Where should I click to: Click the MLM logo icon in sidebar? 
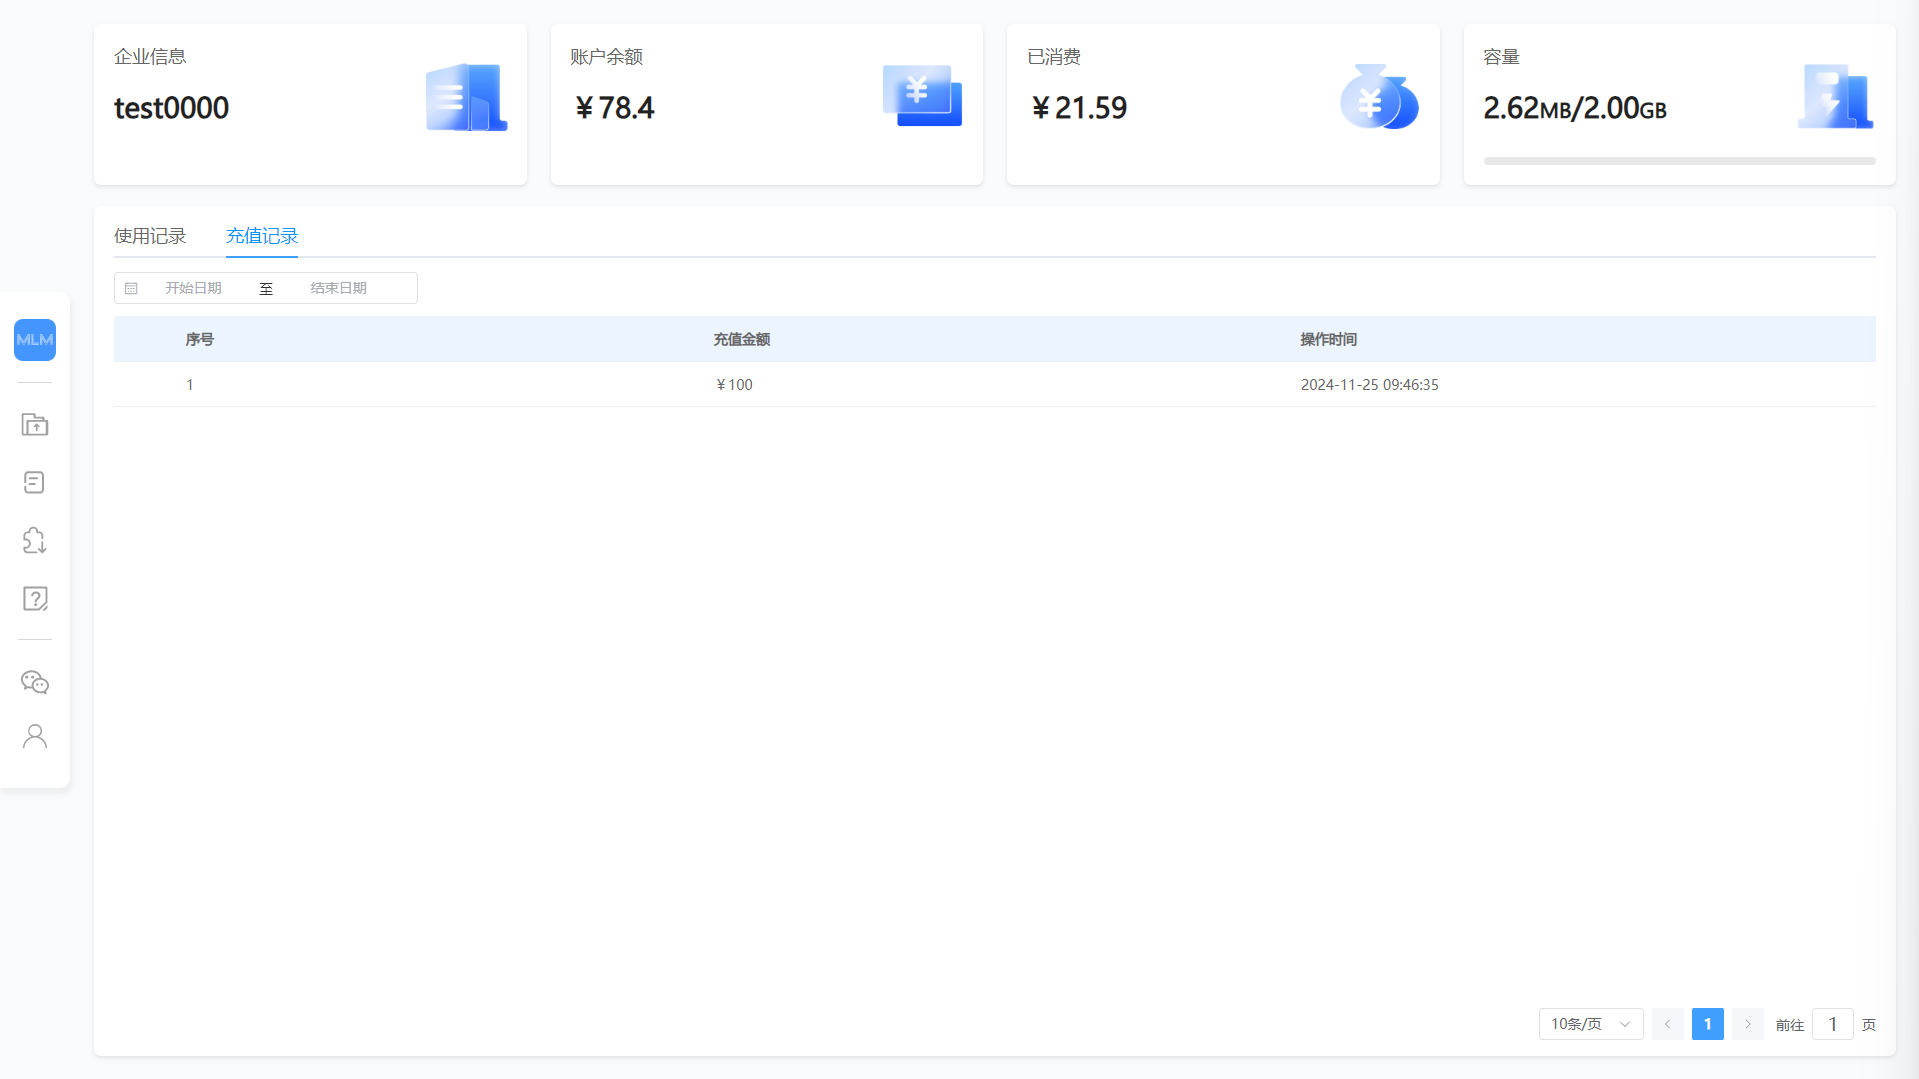[x=35, y=340]
